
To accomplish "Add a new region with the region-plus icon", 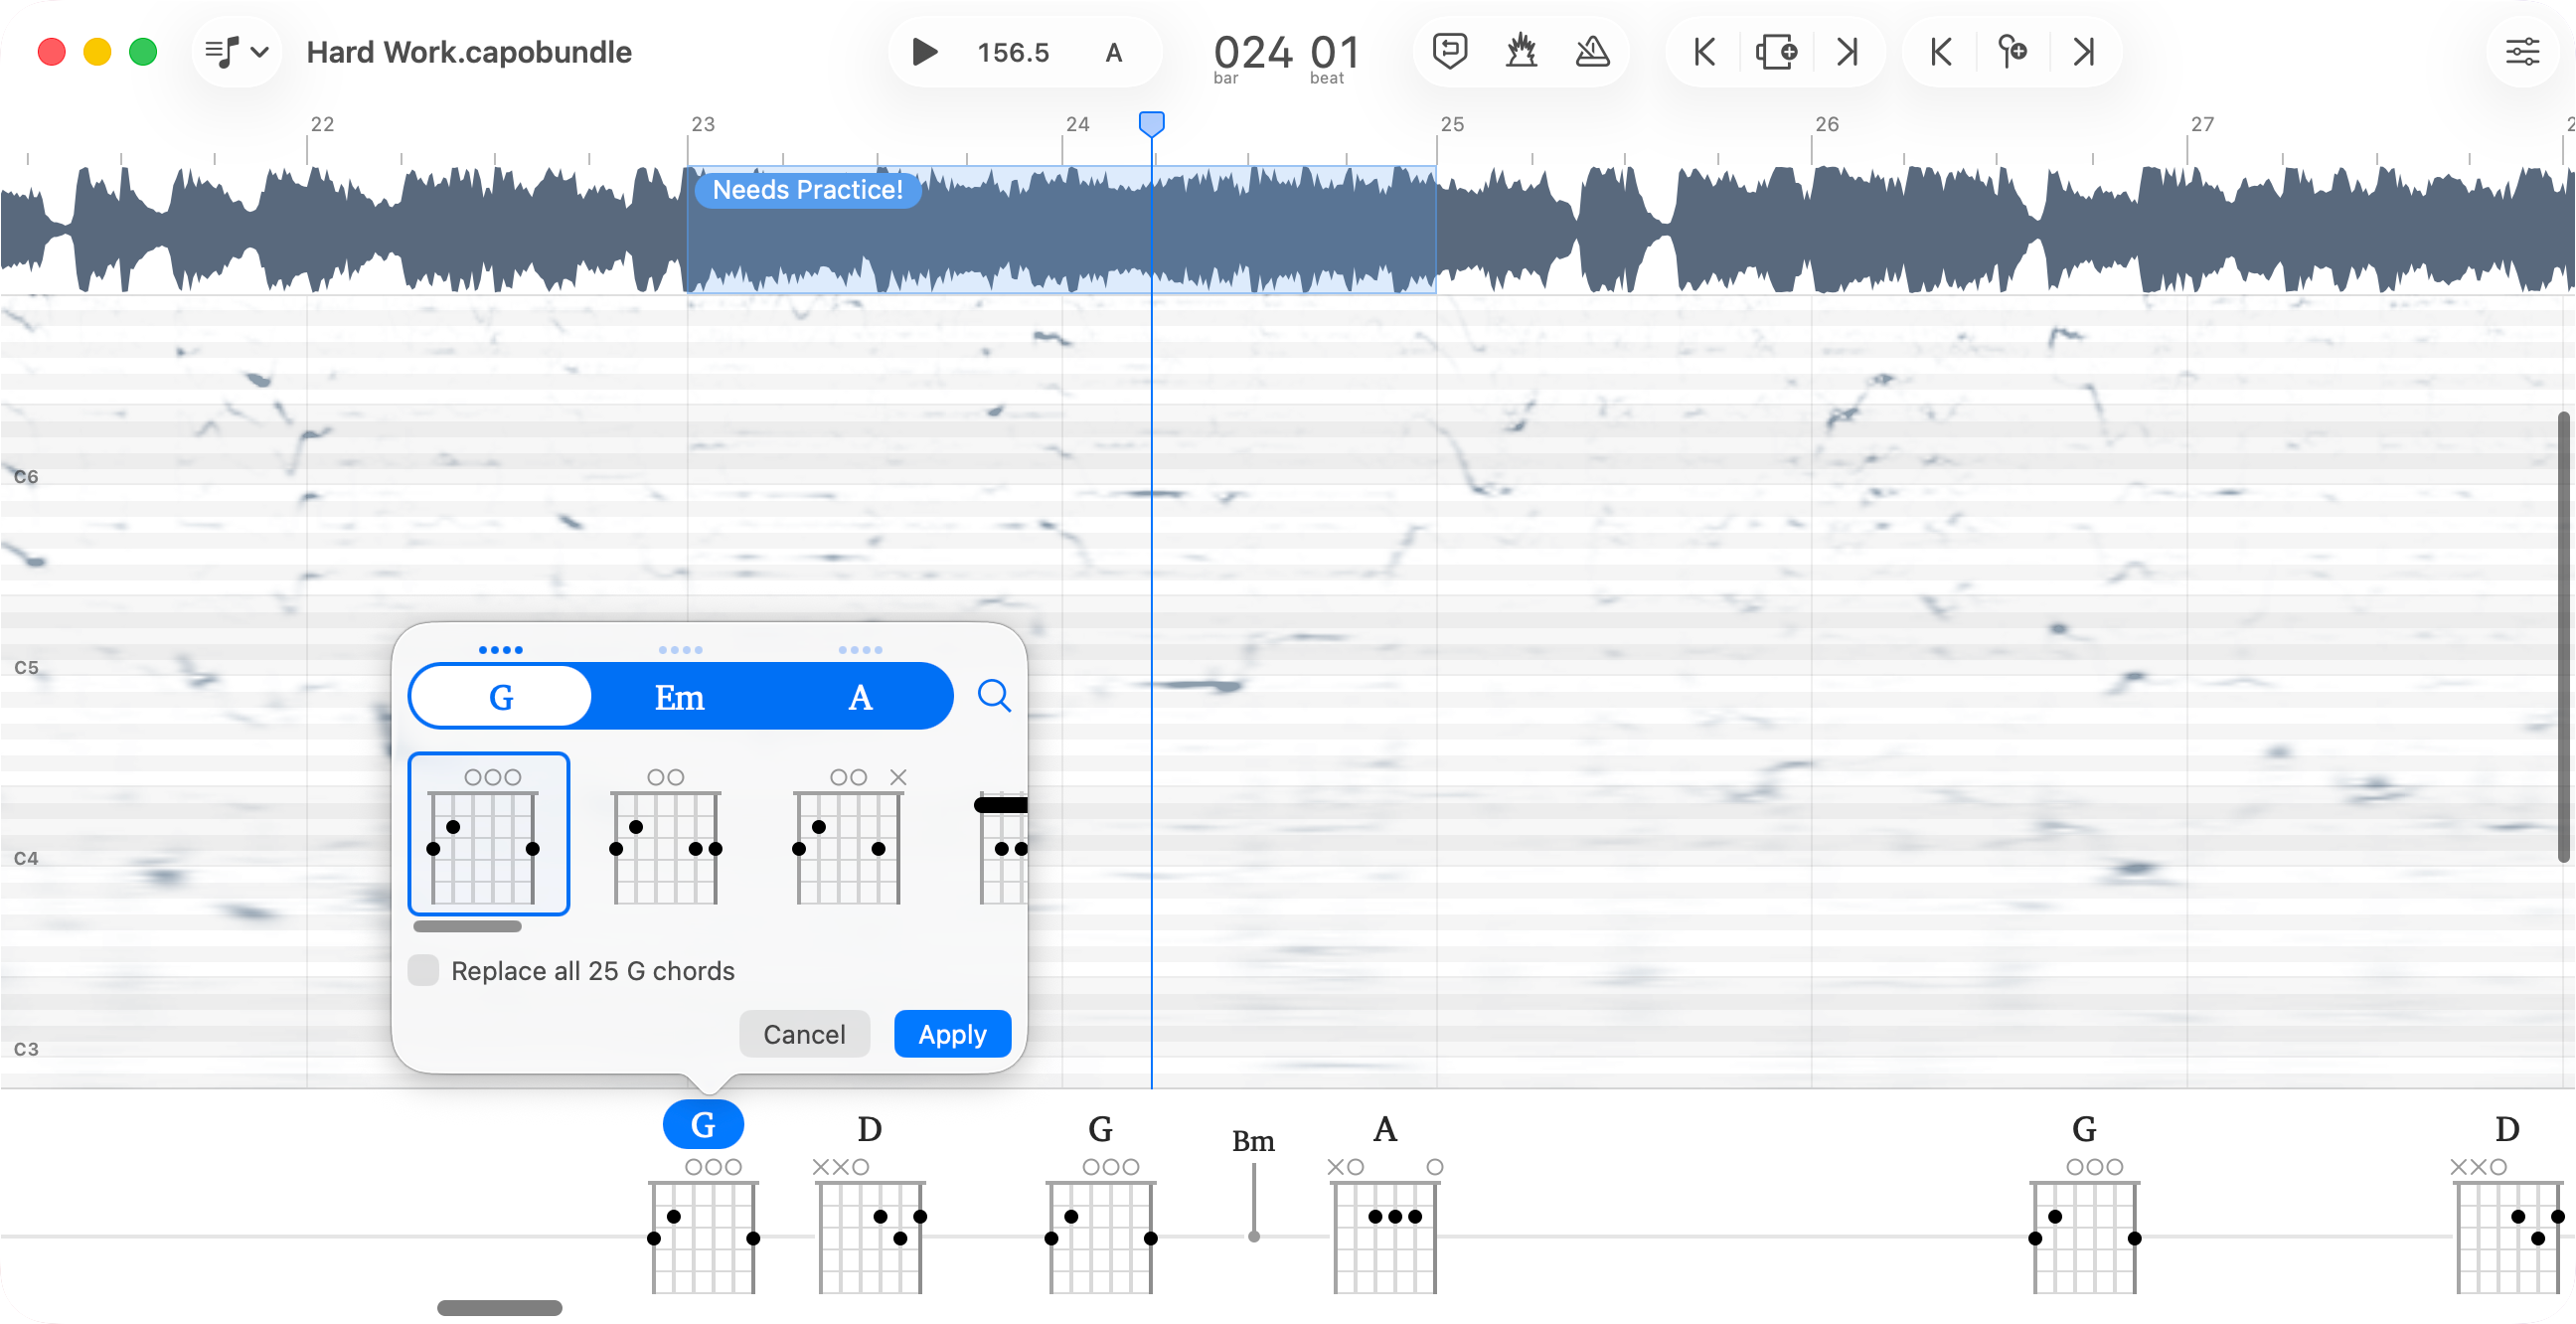I will (1776, 51).
